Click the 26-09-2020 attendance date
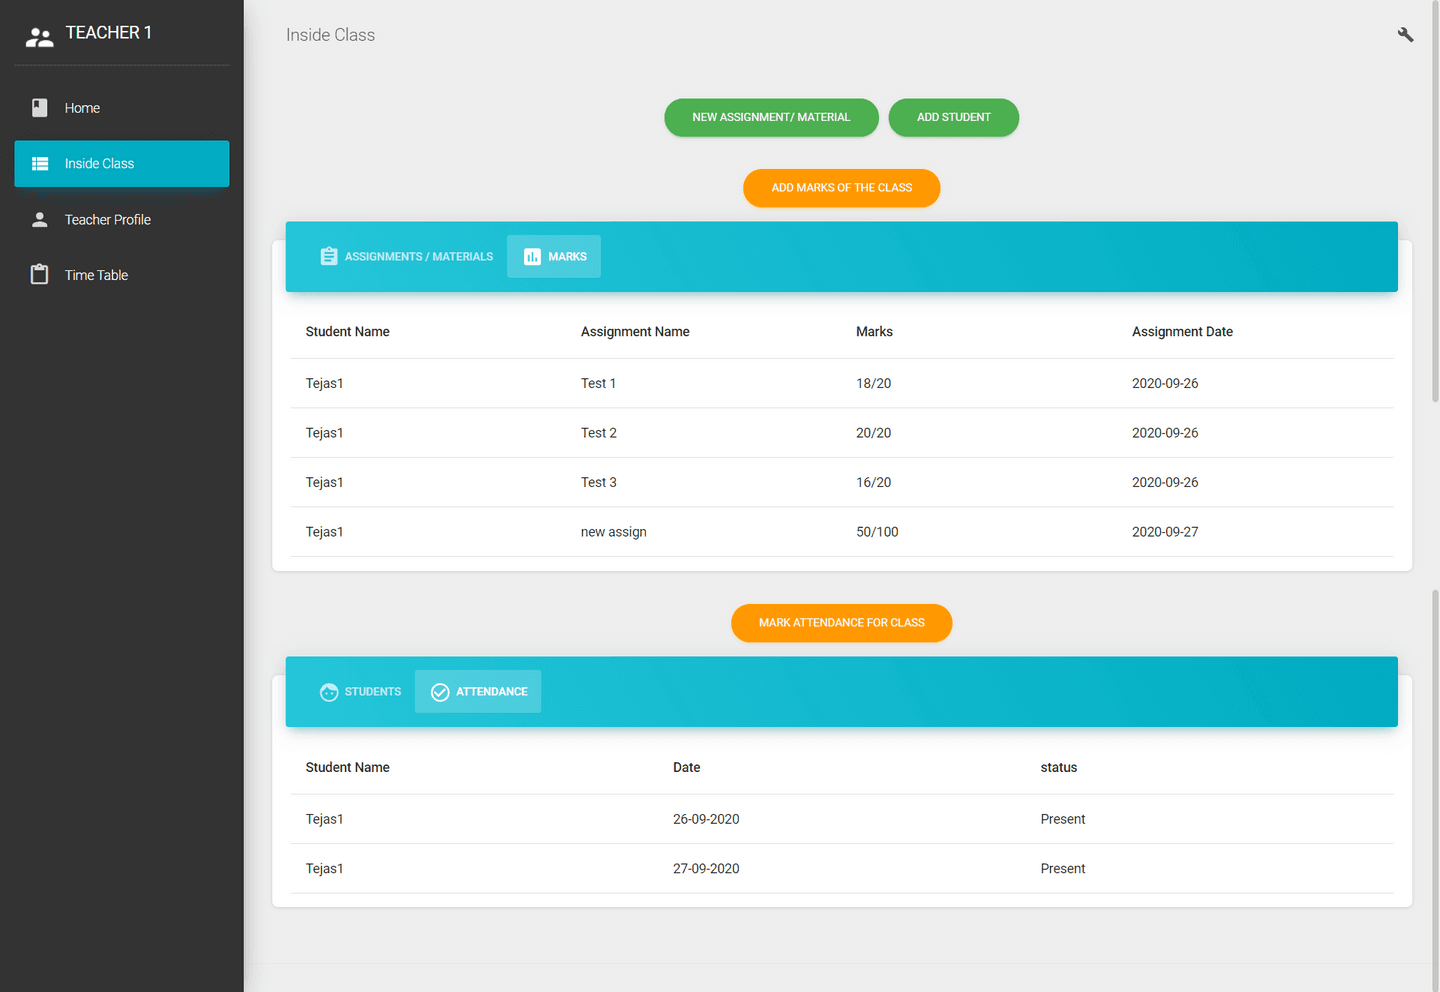Viewport: 1440px width, 992px height. pyautogui.click(x=706, y=820)
